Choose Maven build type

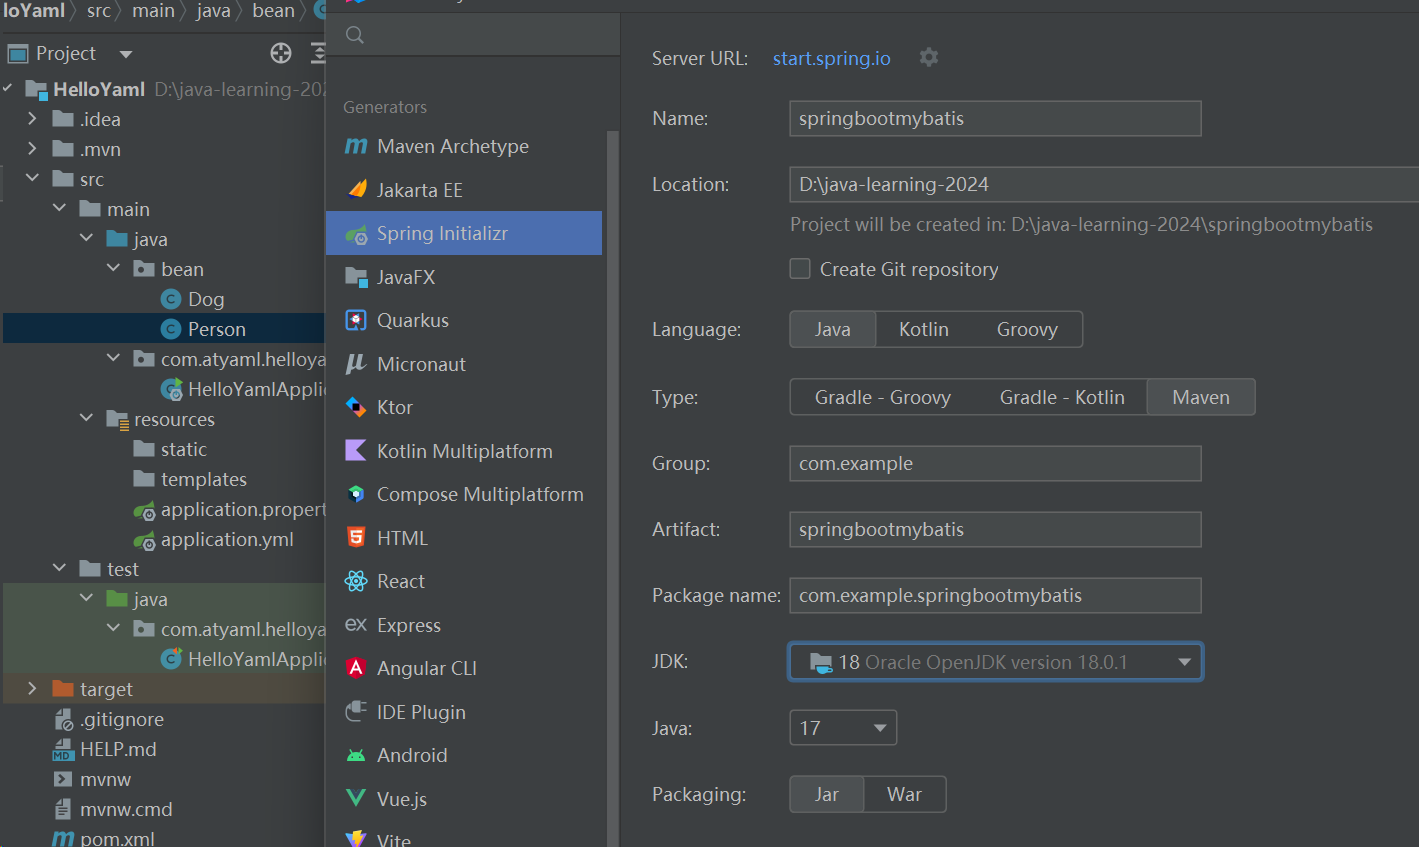(x=1201, y=397)
